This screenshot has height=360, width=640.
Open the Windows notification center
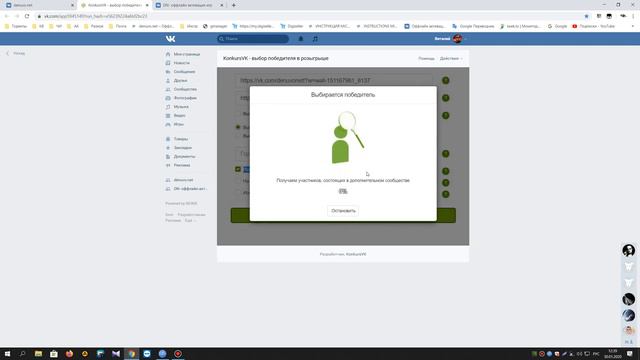[x=630, y=354]
